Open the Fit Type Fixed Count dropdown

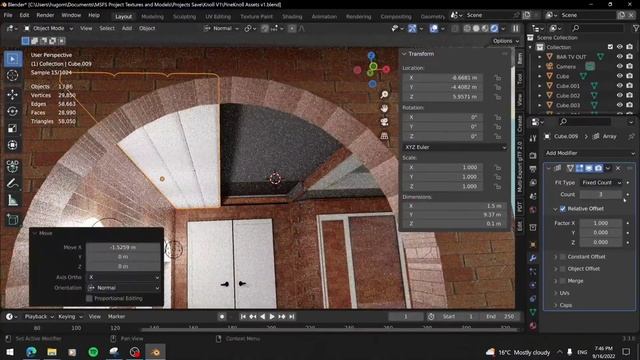point(601,182)
